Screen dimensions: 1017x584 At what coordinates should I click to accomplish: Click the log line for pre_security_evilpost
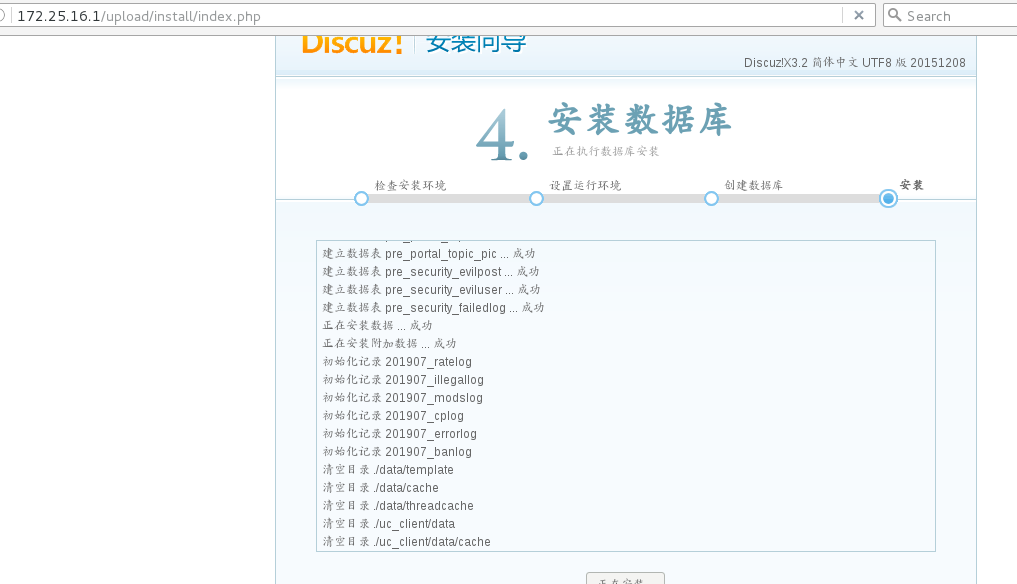[431, 272]
